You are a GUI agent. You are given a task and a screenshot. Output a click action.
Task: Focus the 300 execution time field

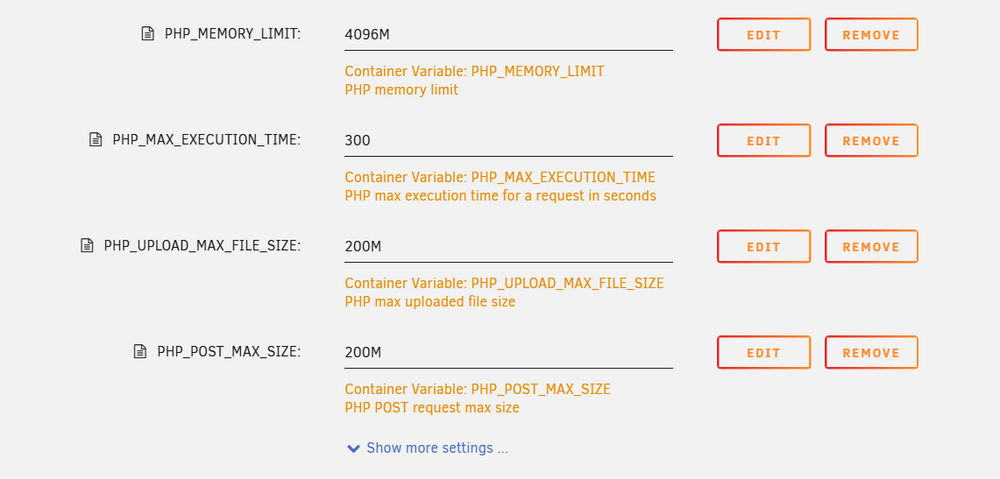point(508,140)
